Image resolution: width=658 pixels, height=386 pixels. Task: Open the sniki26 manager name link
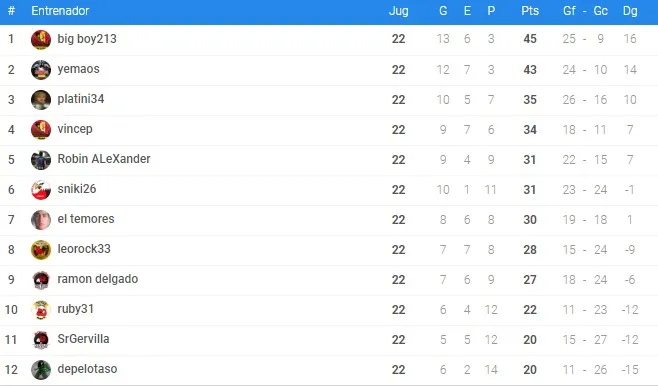[x=77, y=189]
